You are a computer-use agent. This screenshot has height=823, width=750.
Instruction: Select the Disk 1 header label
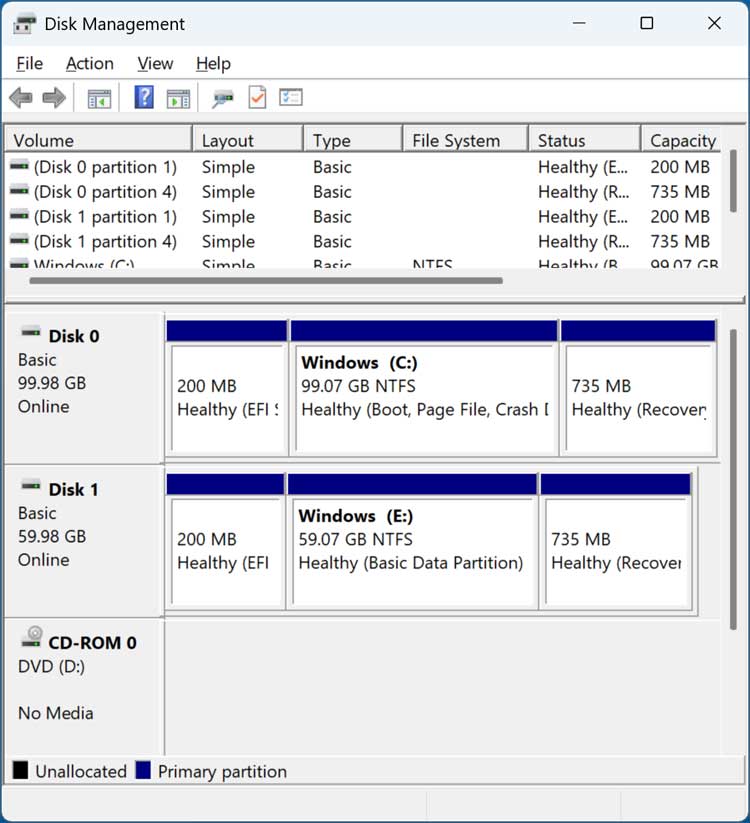coord(73,489)
